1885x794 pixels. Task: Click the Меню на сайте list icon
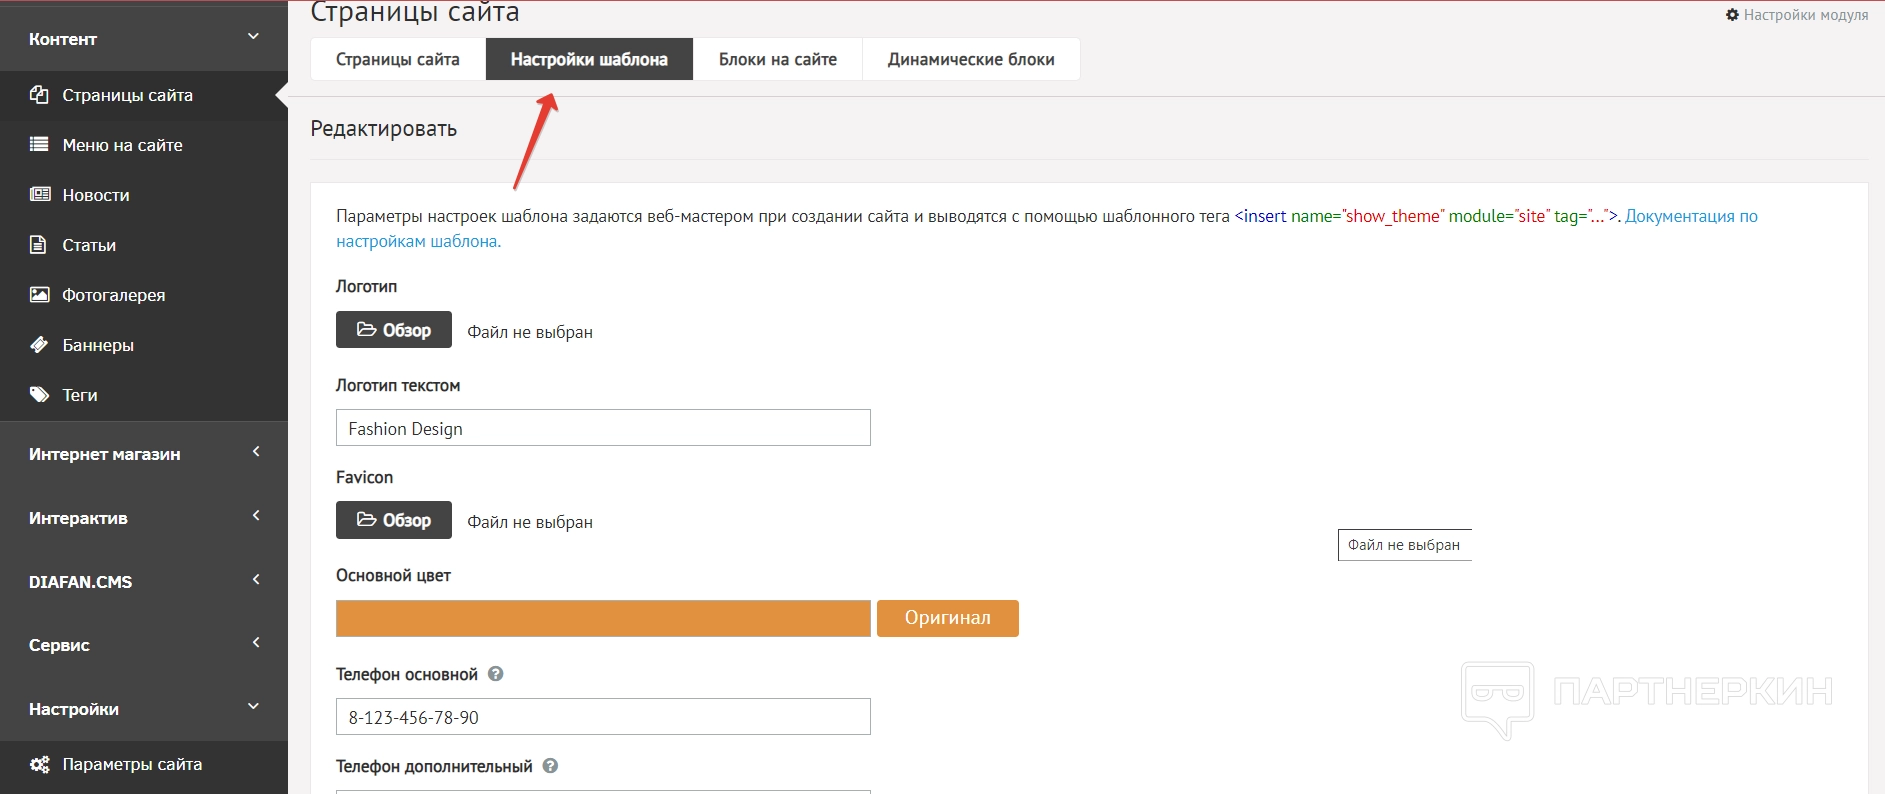click(x=39, y=145)
